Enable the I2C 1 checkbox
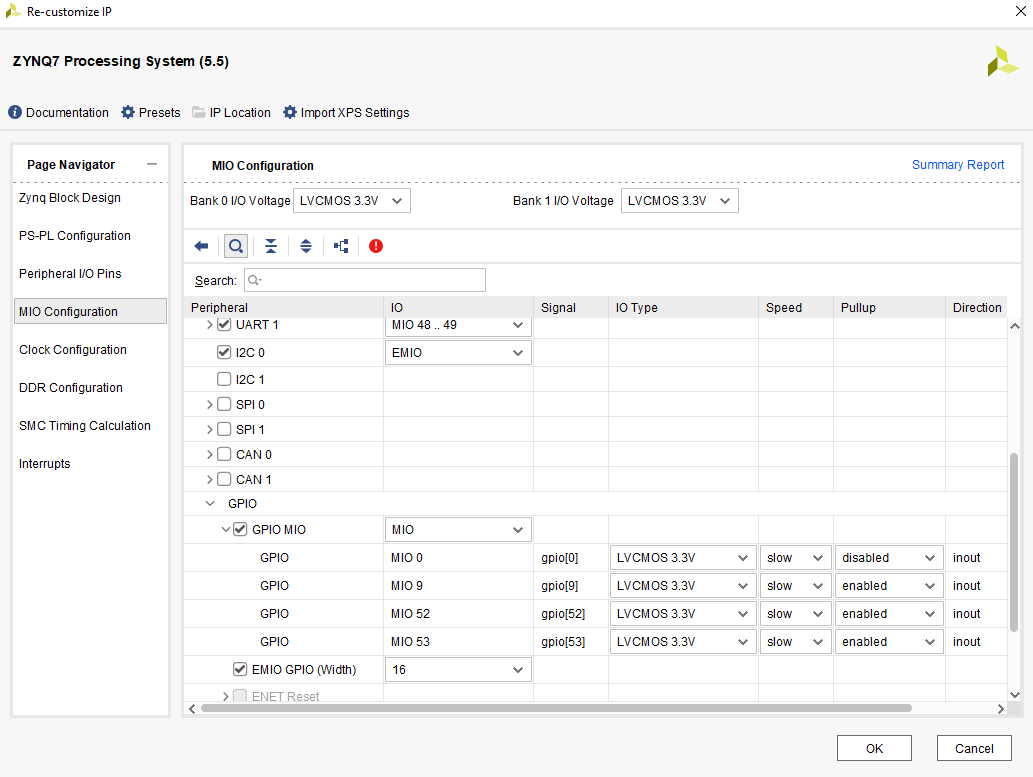The width and height of the screenshot is (1033, 777). pos(224,379)
